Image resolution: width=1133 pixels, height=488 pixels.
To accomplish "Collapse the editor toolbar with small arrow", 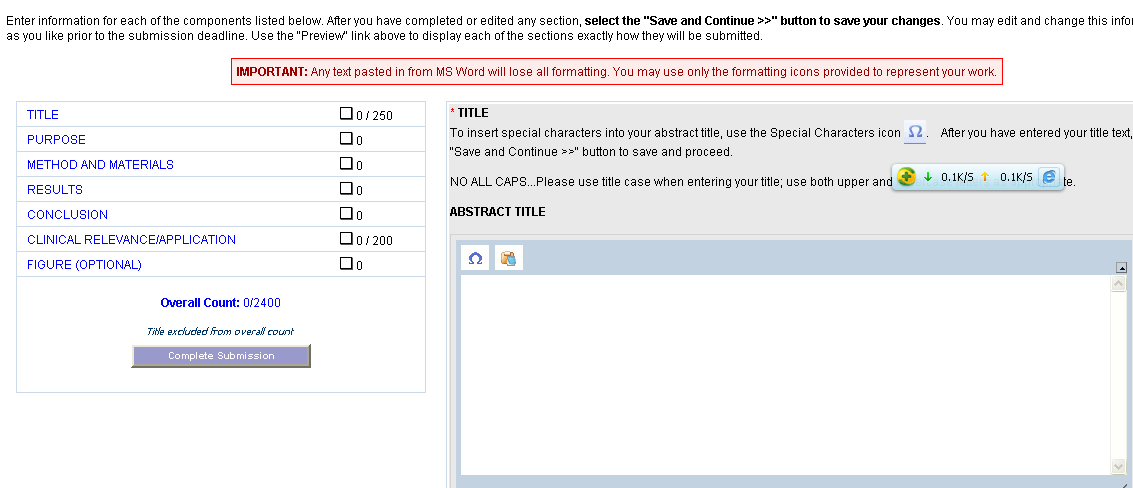I will coord(1122,267).
